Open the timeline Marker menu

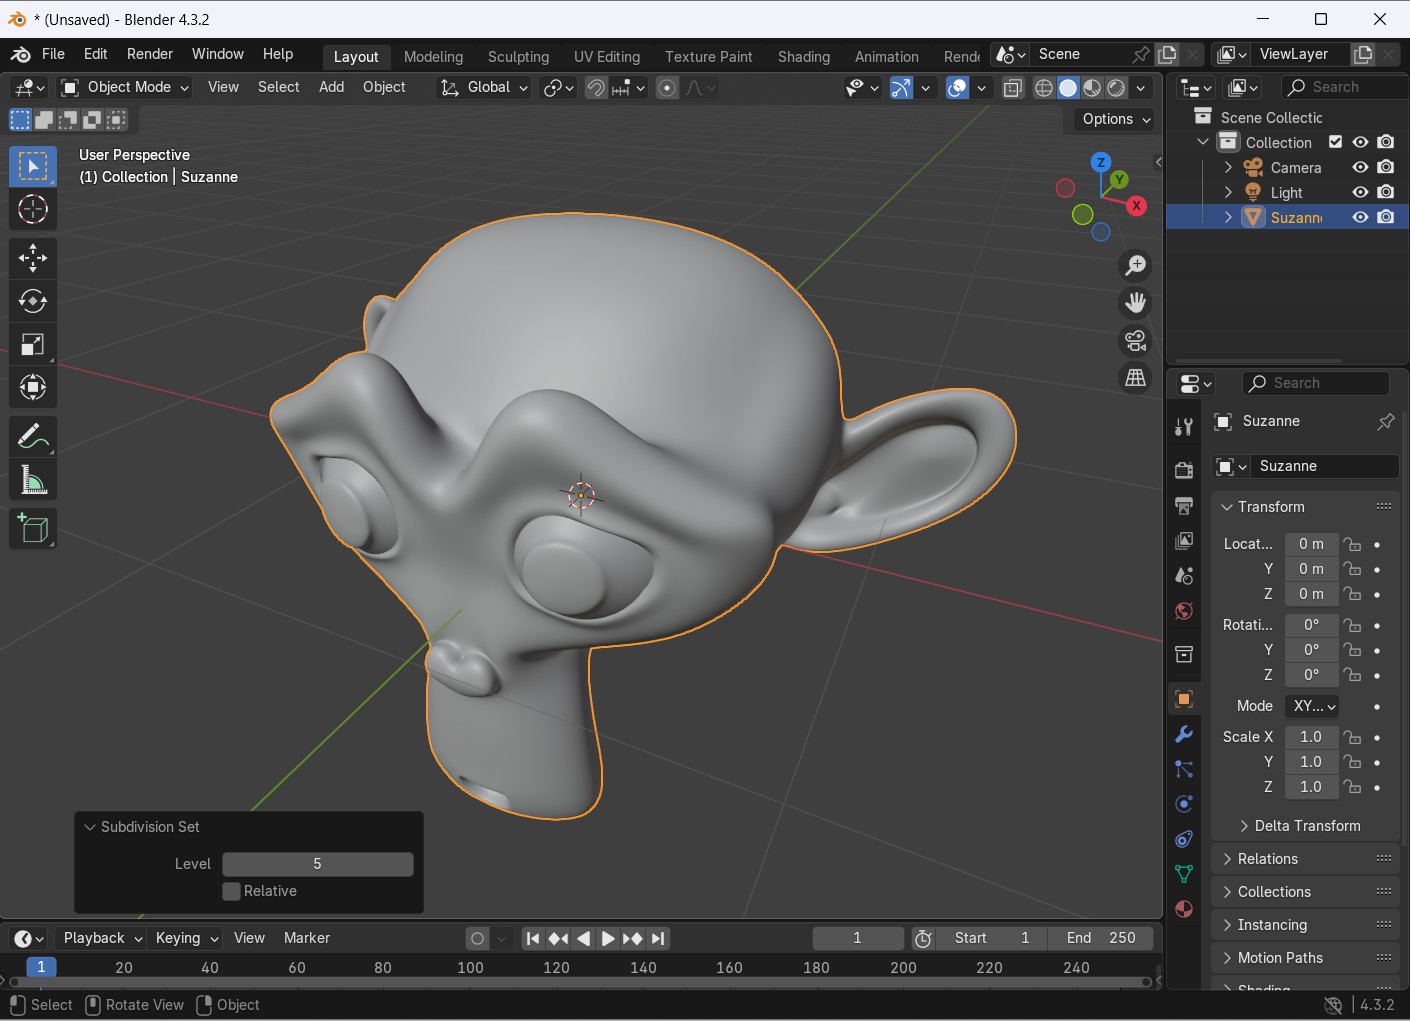tap(307, 938)
